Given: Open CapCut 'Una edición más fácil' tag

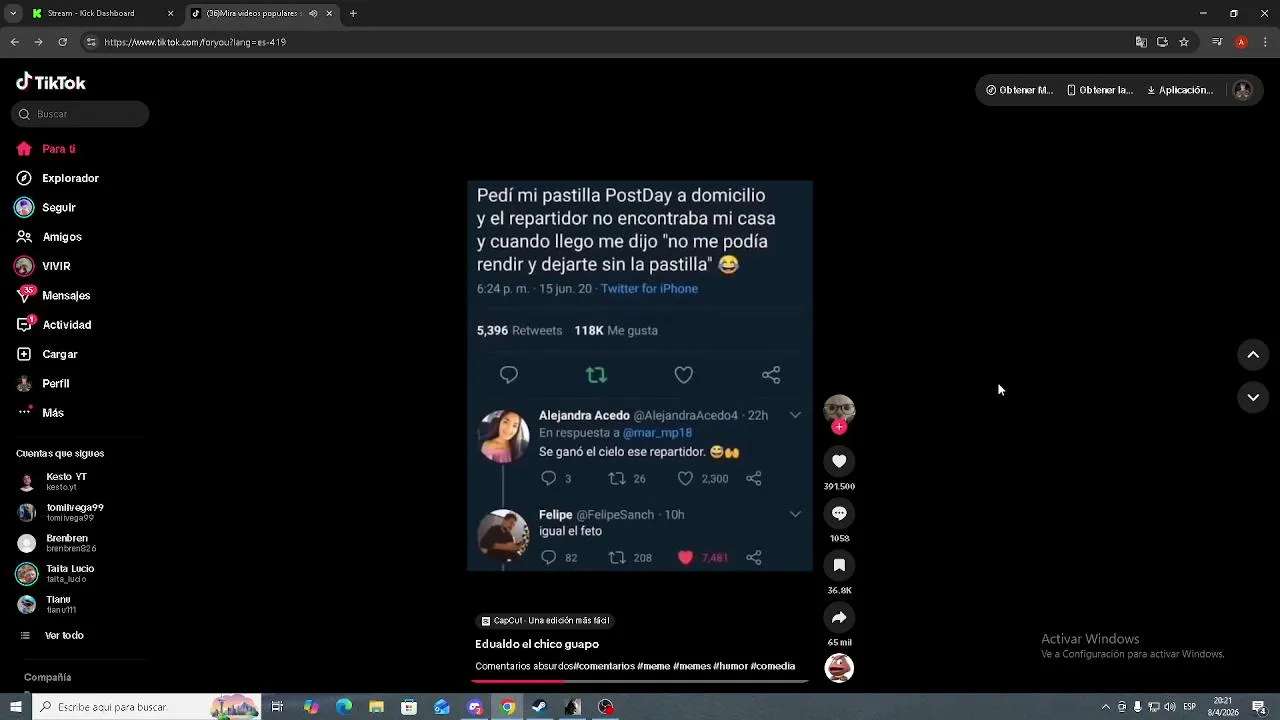Looking at the screenshot, I should point(545,620).
